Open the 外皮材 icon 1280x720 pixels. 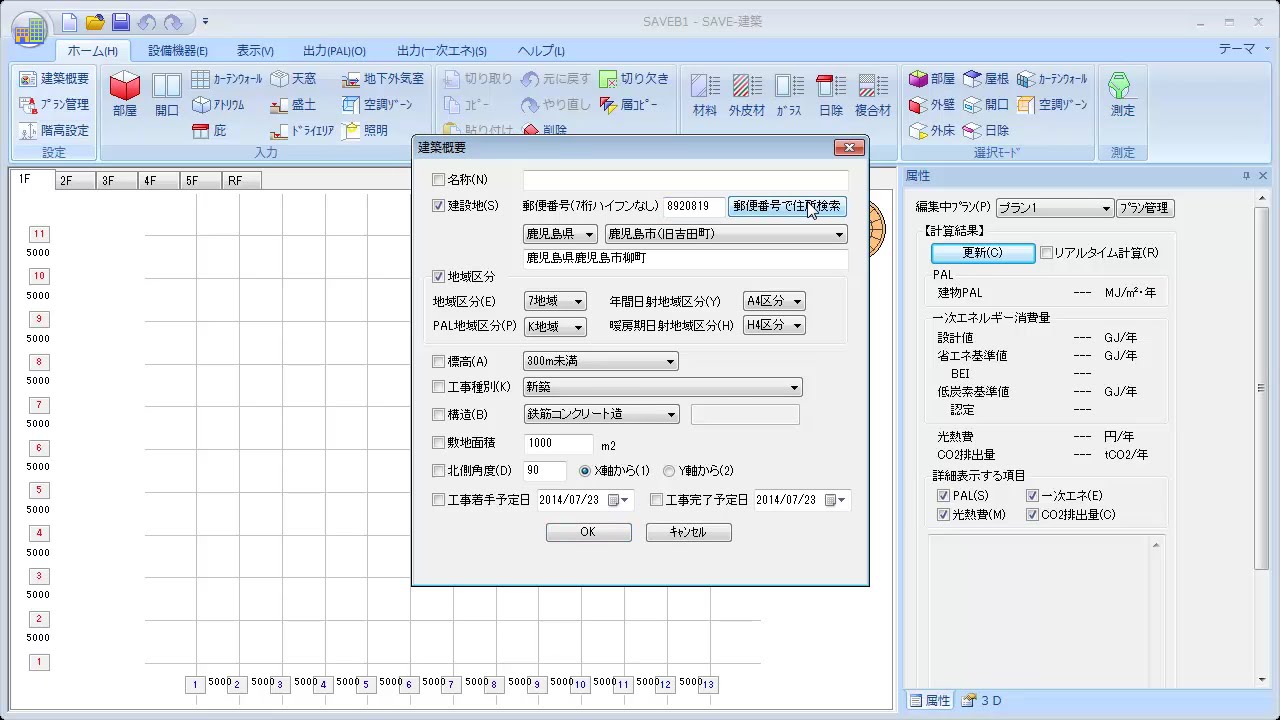tap(746, 94)
